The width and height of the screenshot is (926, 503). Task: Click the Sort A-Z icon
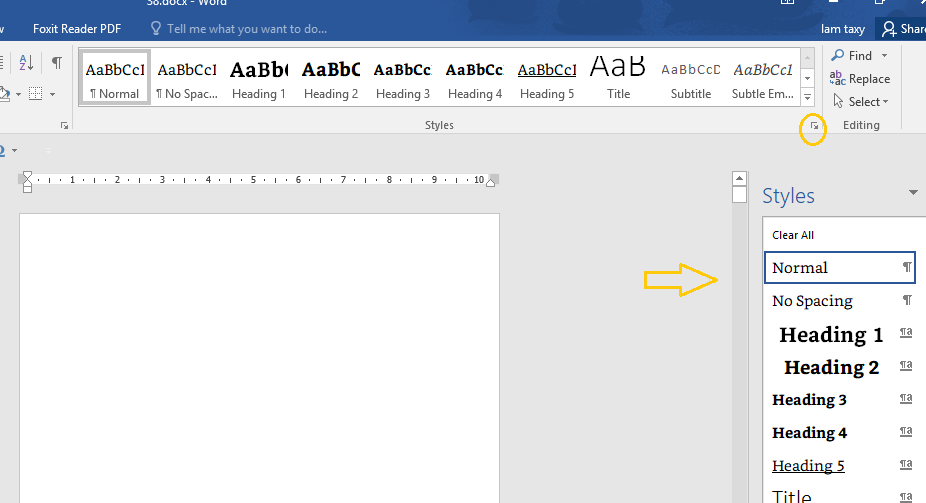point(26,63)
